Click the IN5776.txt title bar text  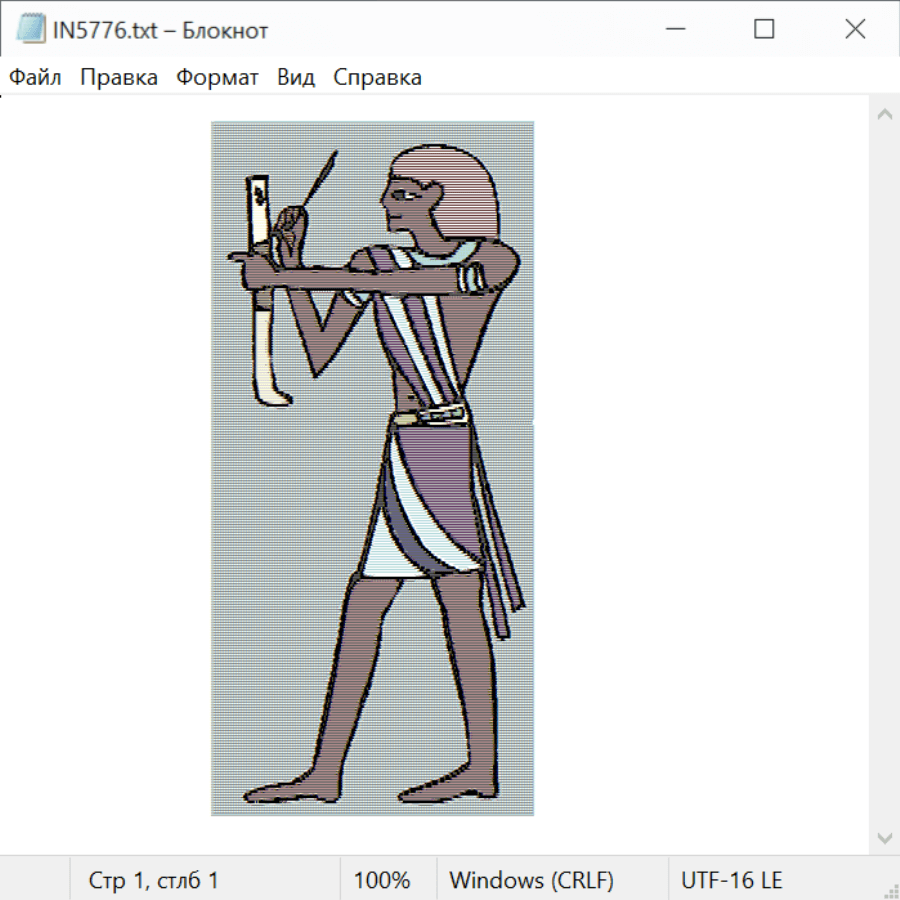pos(159,31)
